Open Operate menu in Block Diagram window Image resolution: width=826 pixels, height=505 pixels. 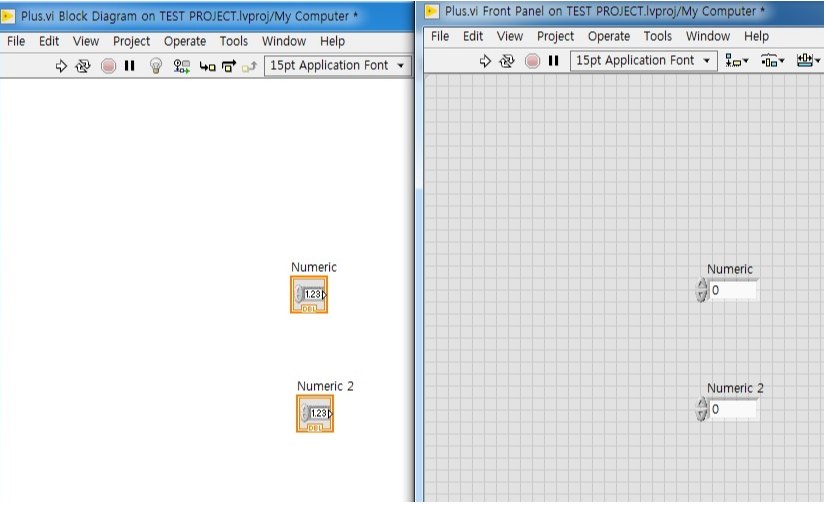[x=185, y=41]
